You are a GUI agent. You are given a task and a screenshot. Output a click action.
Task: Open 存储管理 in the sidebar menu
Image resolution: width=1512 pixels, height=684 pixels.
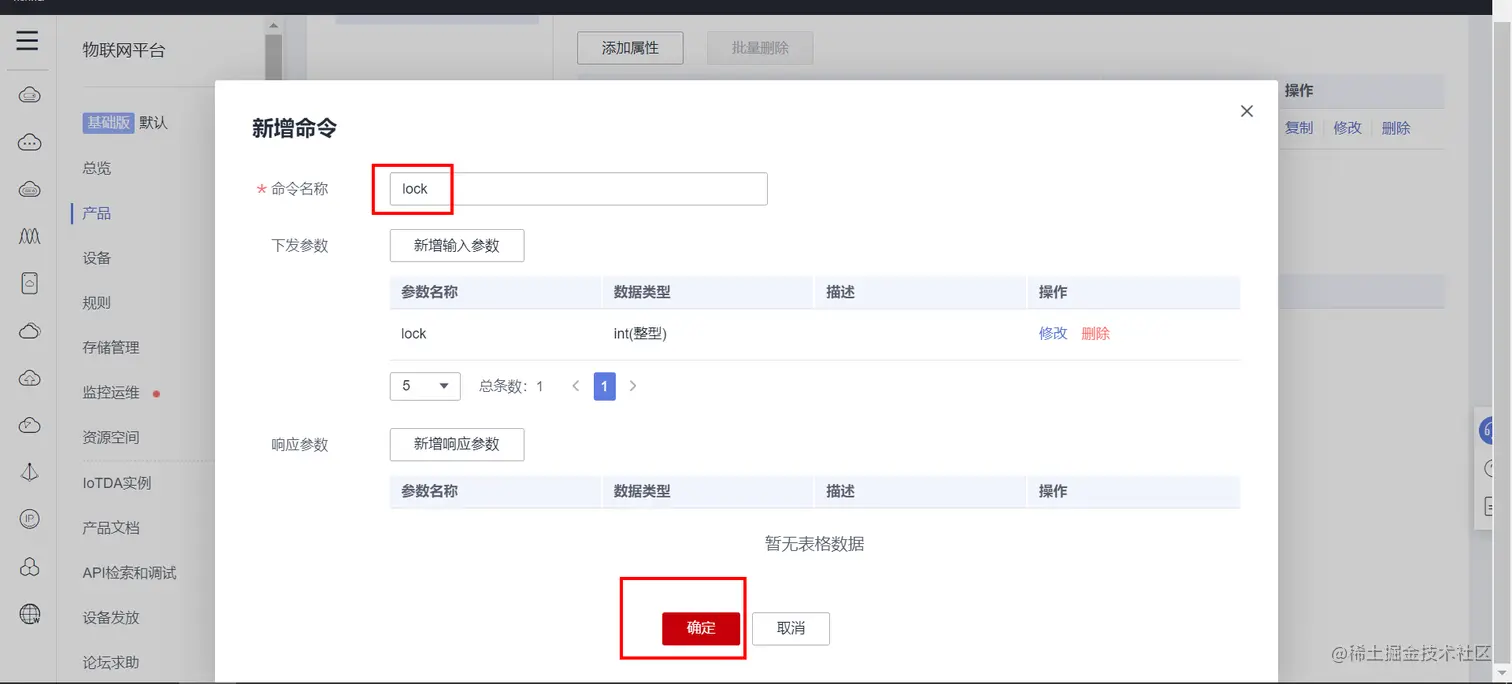click(111, 348)
